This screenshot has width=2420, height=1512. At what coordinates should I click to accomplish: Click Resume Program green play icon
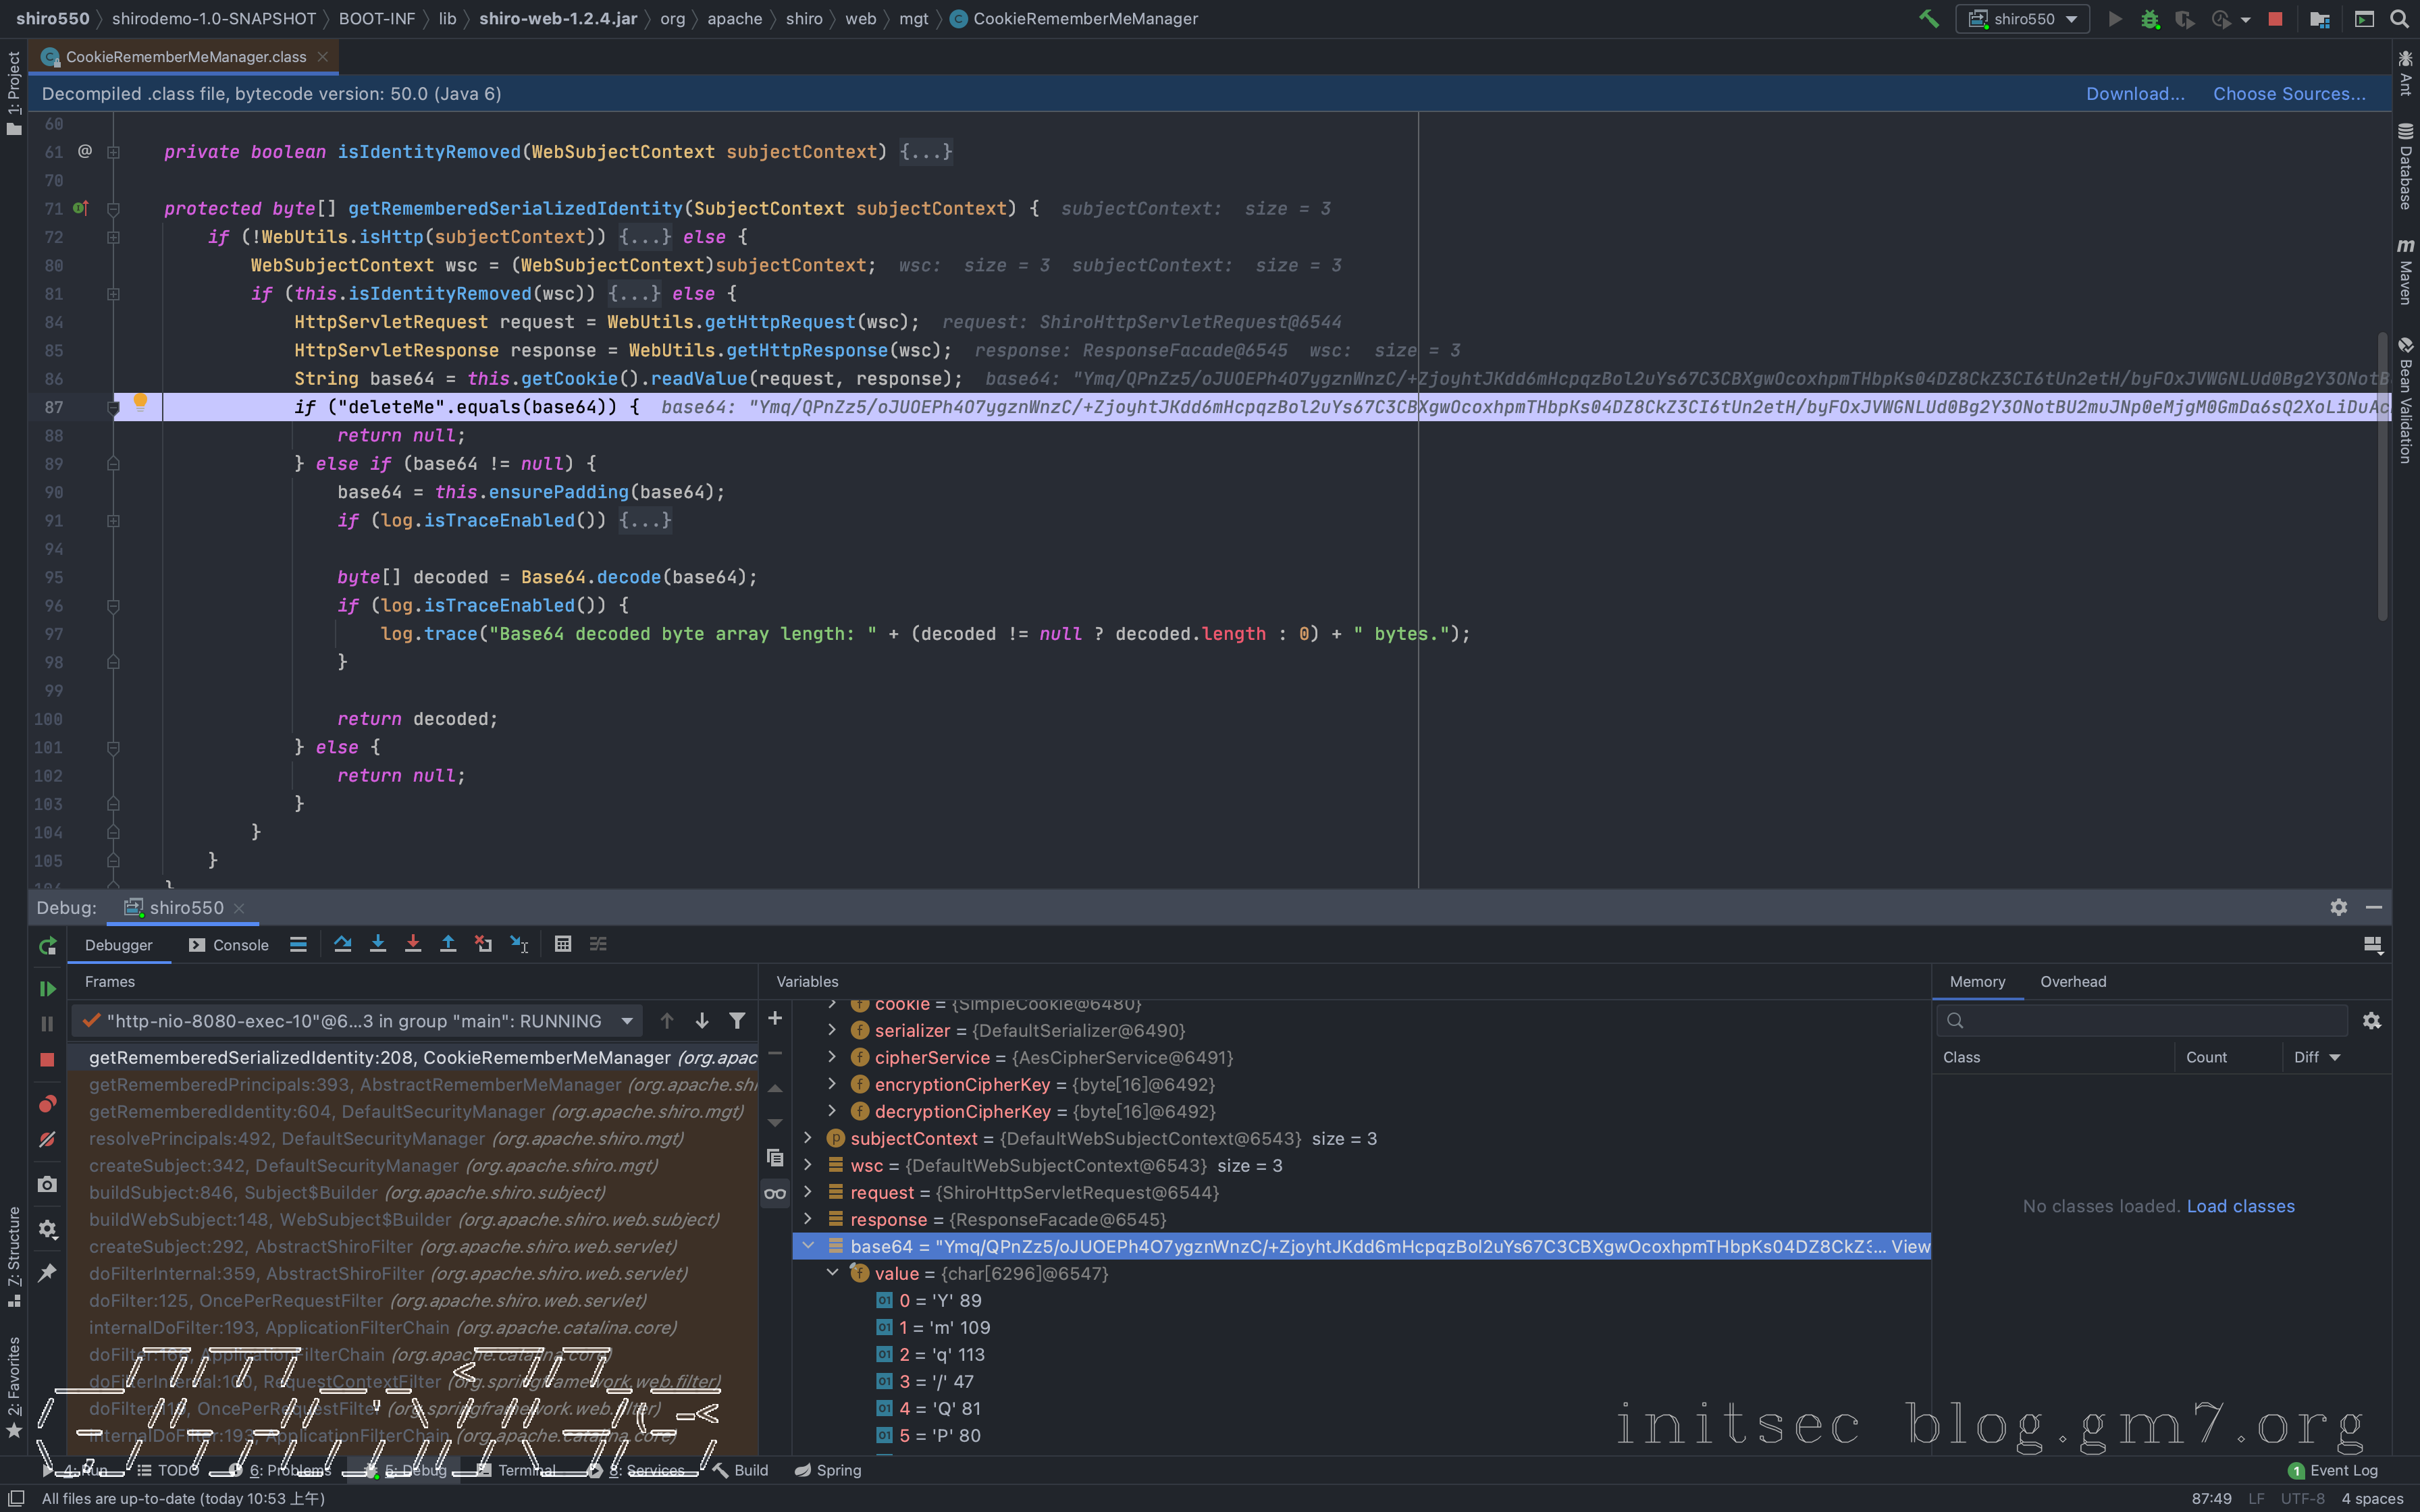47,988
